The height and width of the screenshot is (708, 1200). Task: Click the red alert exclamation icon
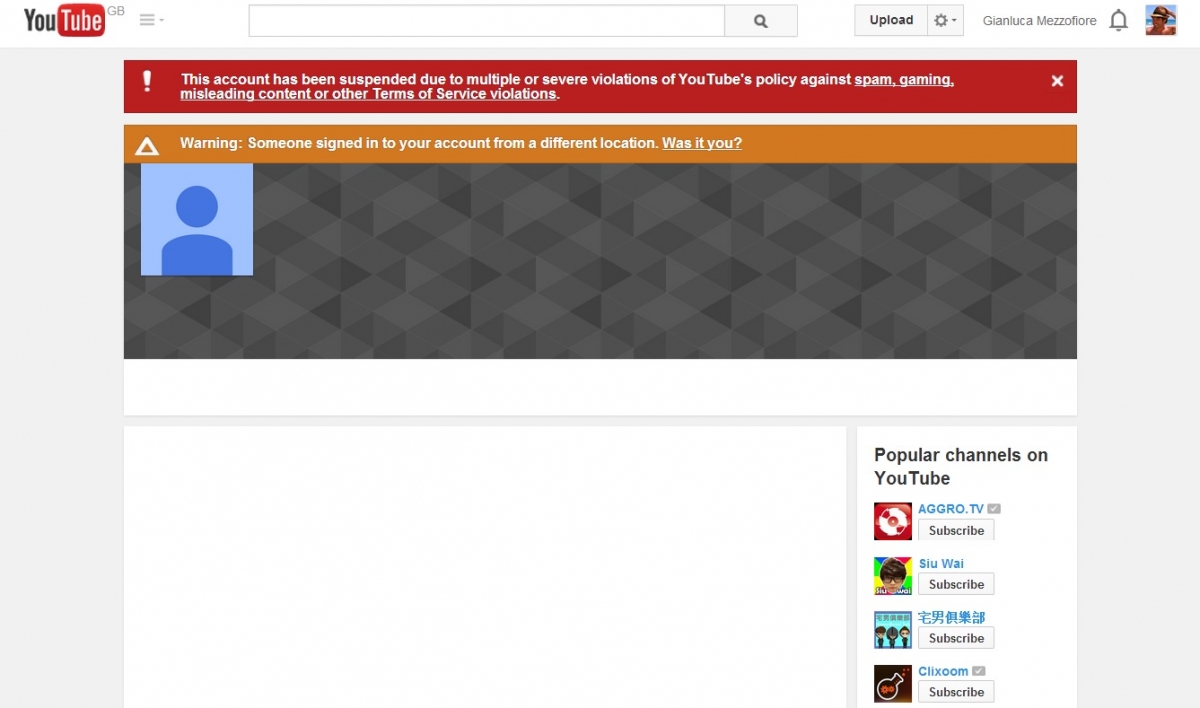(147, 82)
